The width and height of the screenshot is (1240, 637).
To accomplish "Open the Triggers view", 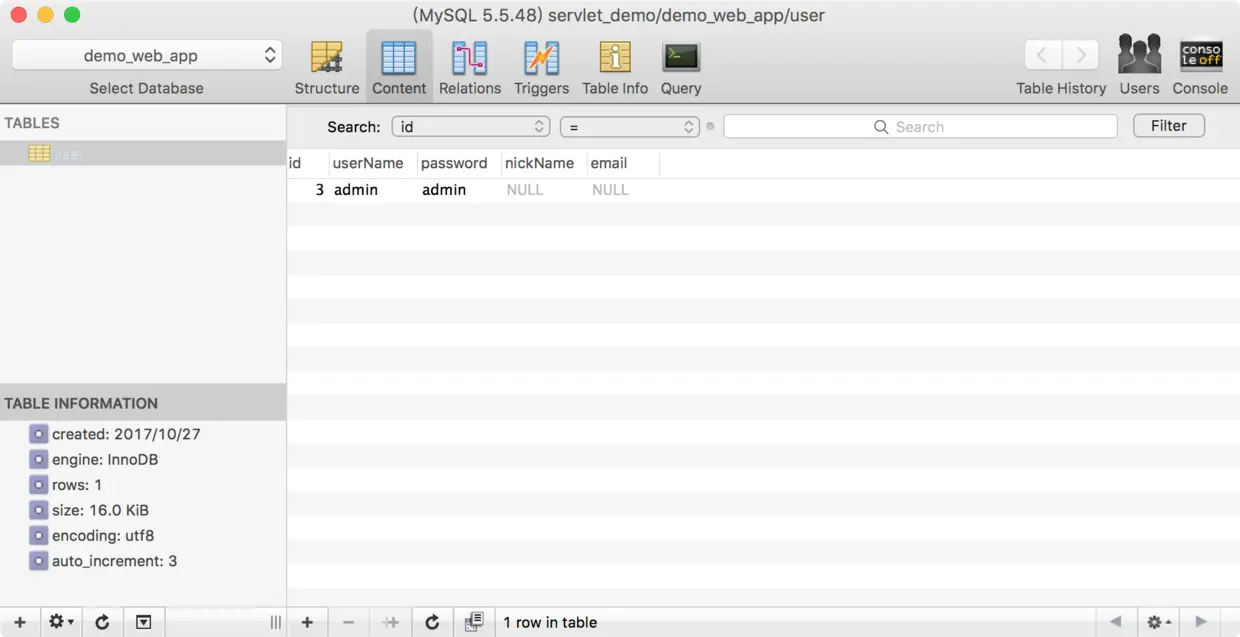I will 541,67.
